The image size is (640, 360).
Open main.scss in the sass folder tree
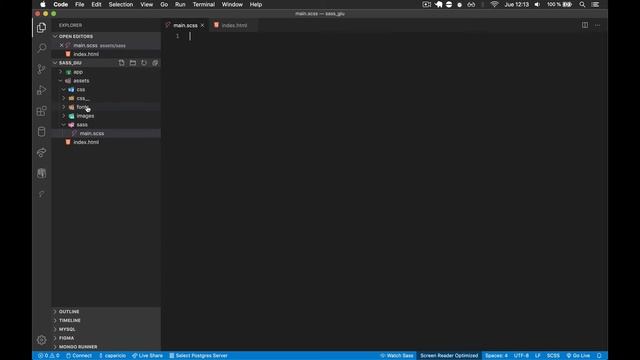click(x=92, y=133)
